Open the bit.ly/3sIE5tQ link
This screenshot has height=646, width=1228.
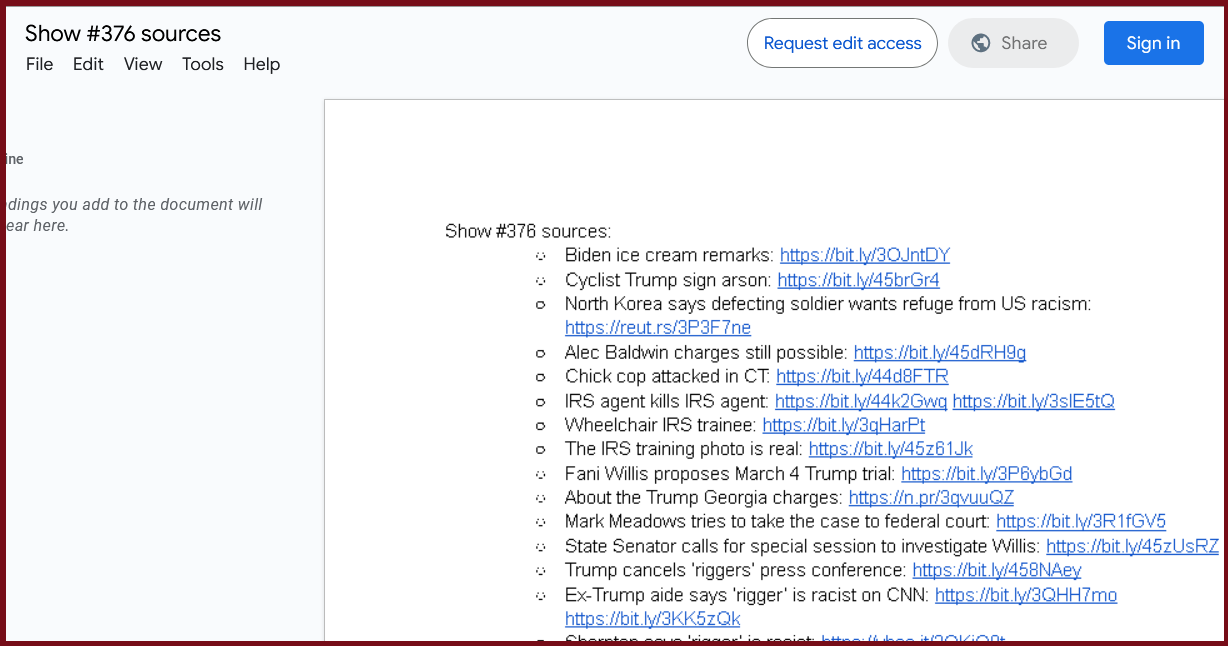pyautogui.click(x=1034, y=401)
